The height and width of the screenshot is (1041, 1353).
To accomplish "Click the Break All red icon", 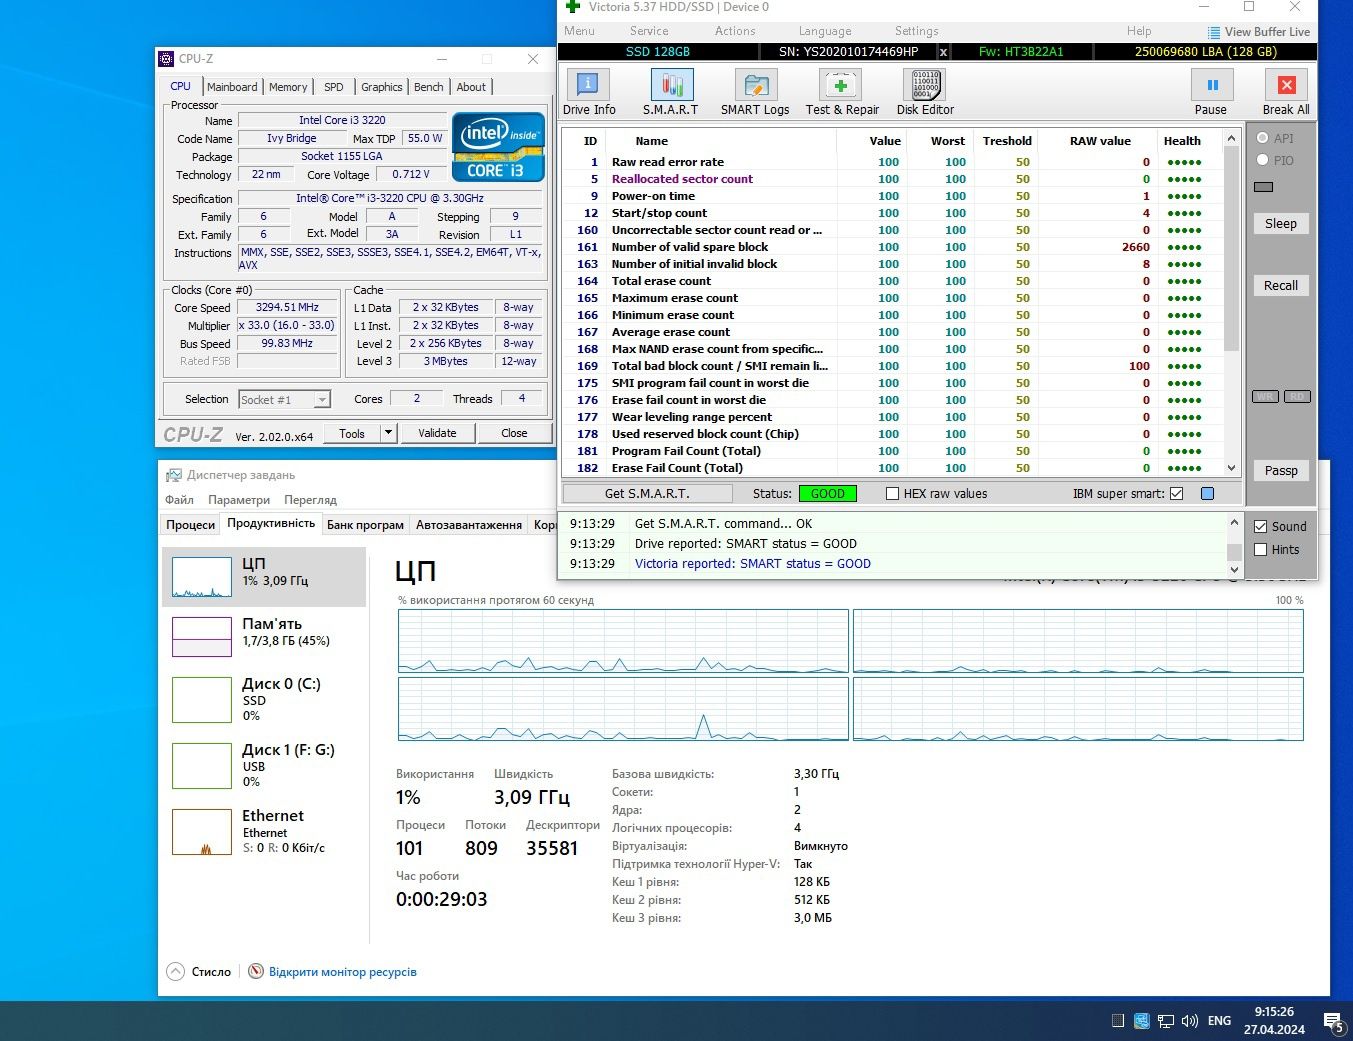I will 1287,85.
